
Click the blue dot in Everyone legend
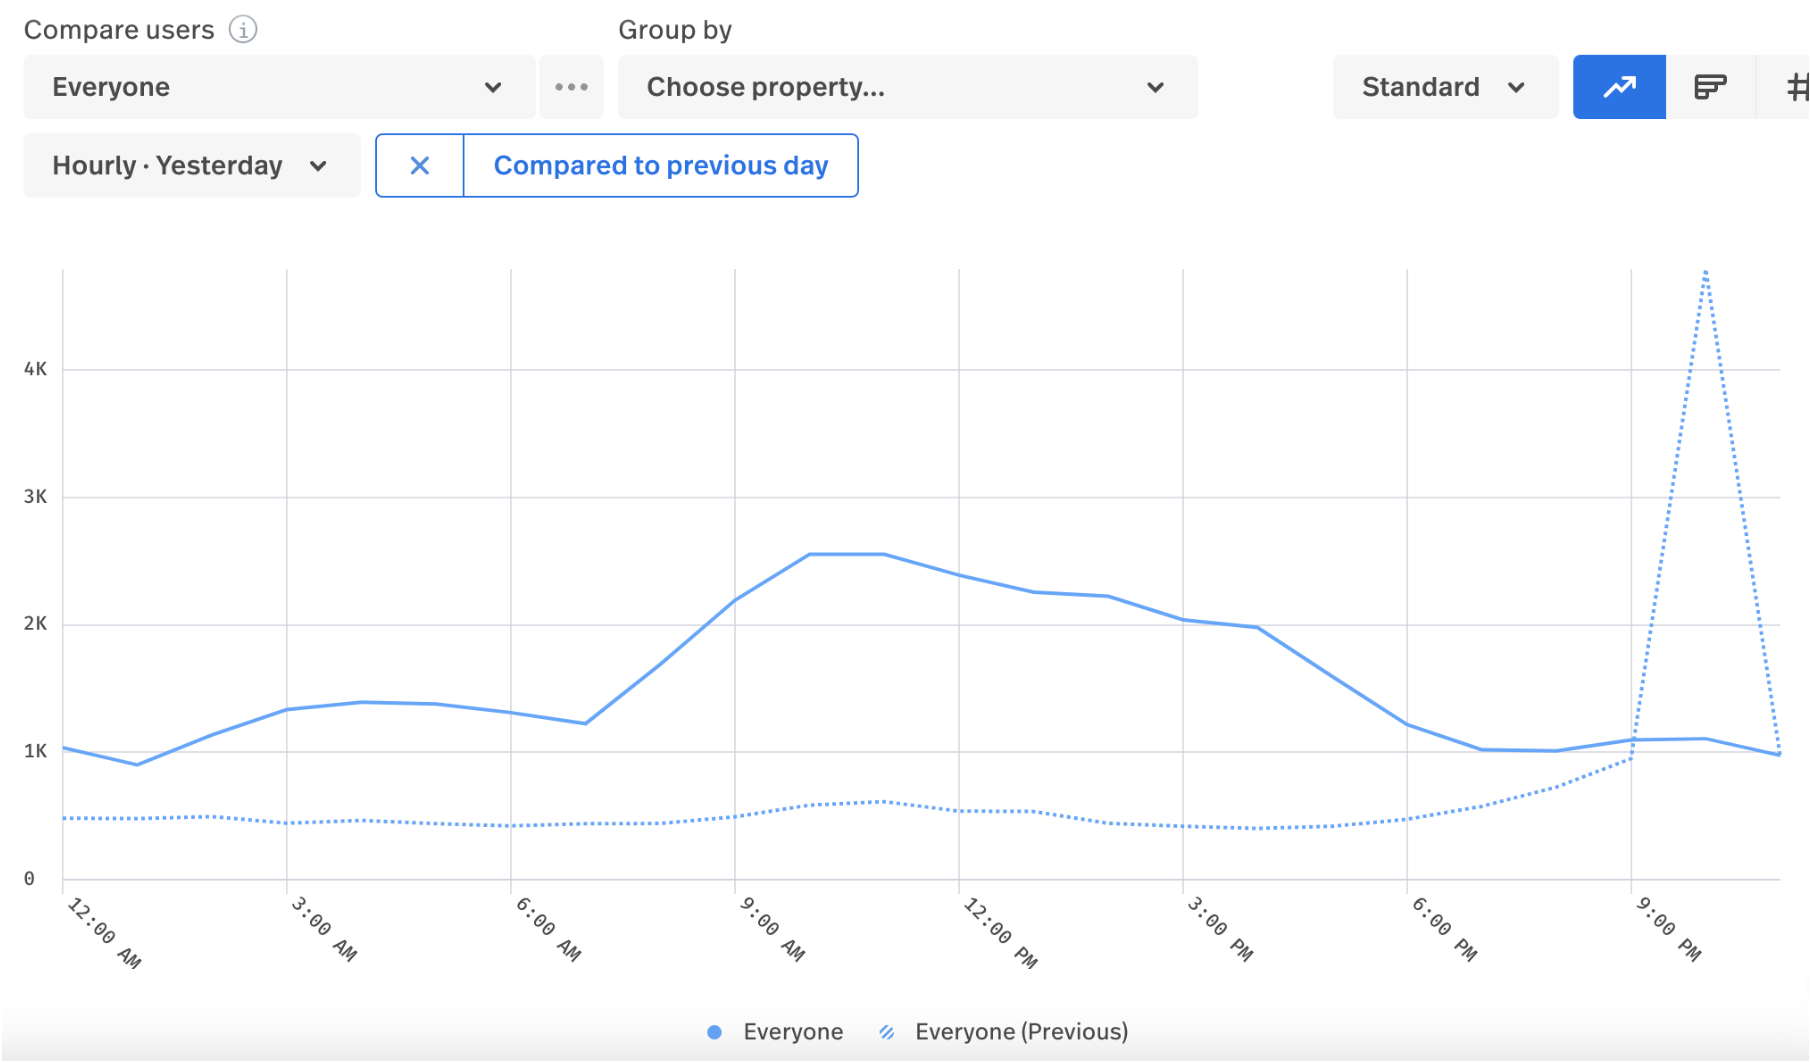714,1032
